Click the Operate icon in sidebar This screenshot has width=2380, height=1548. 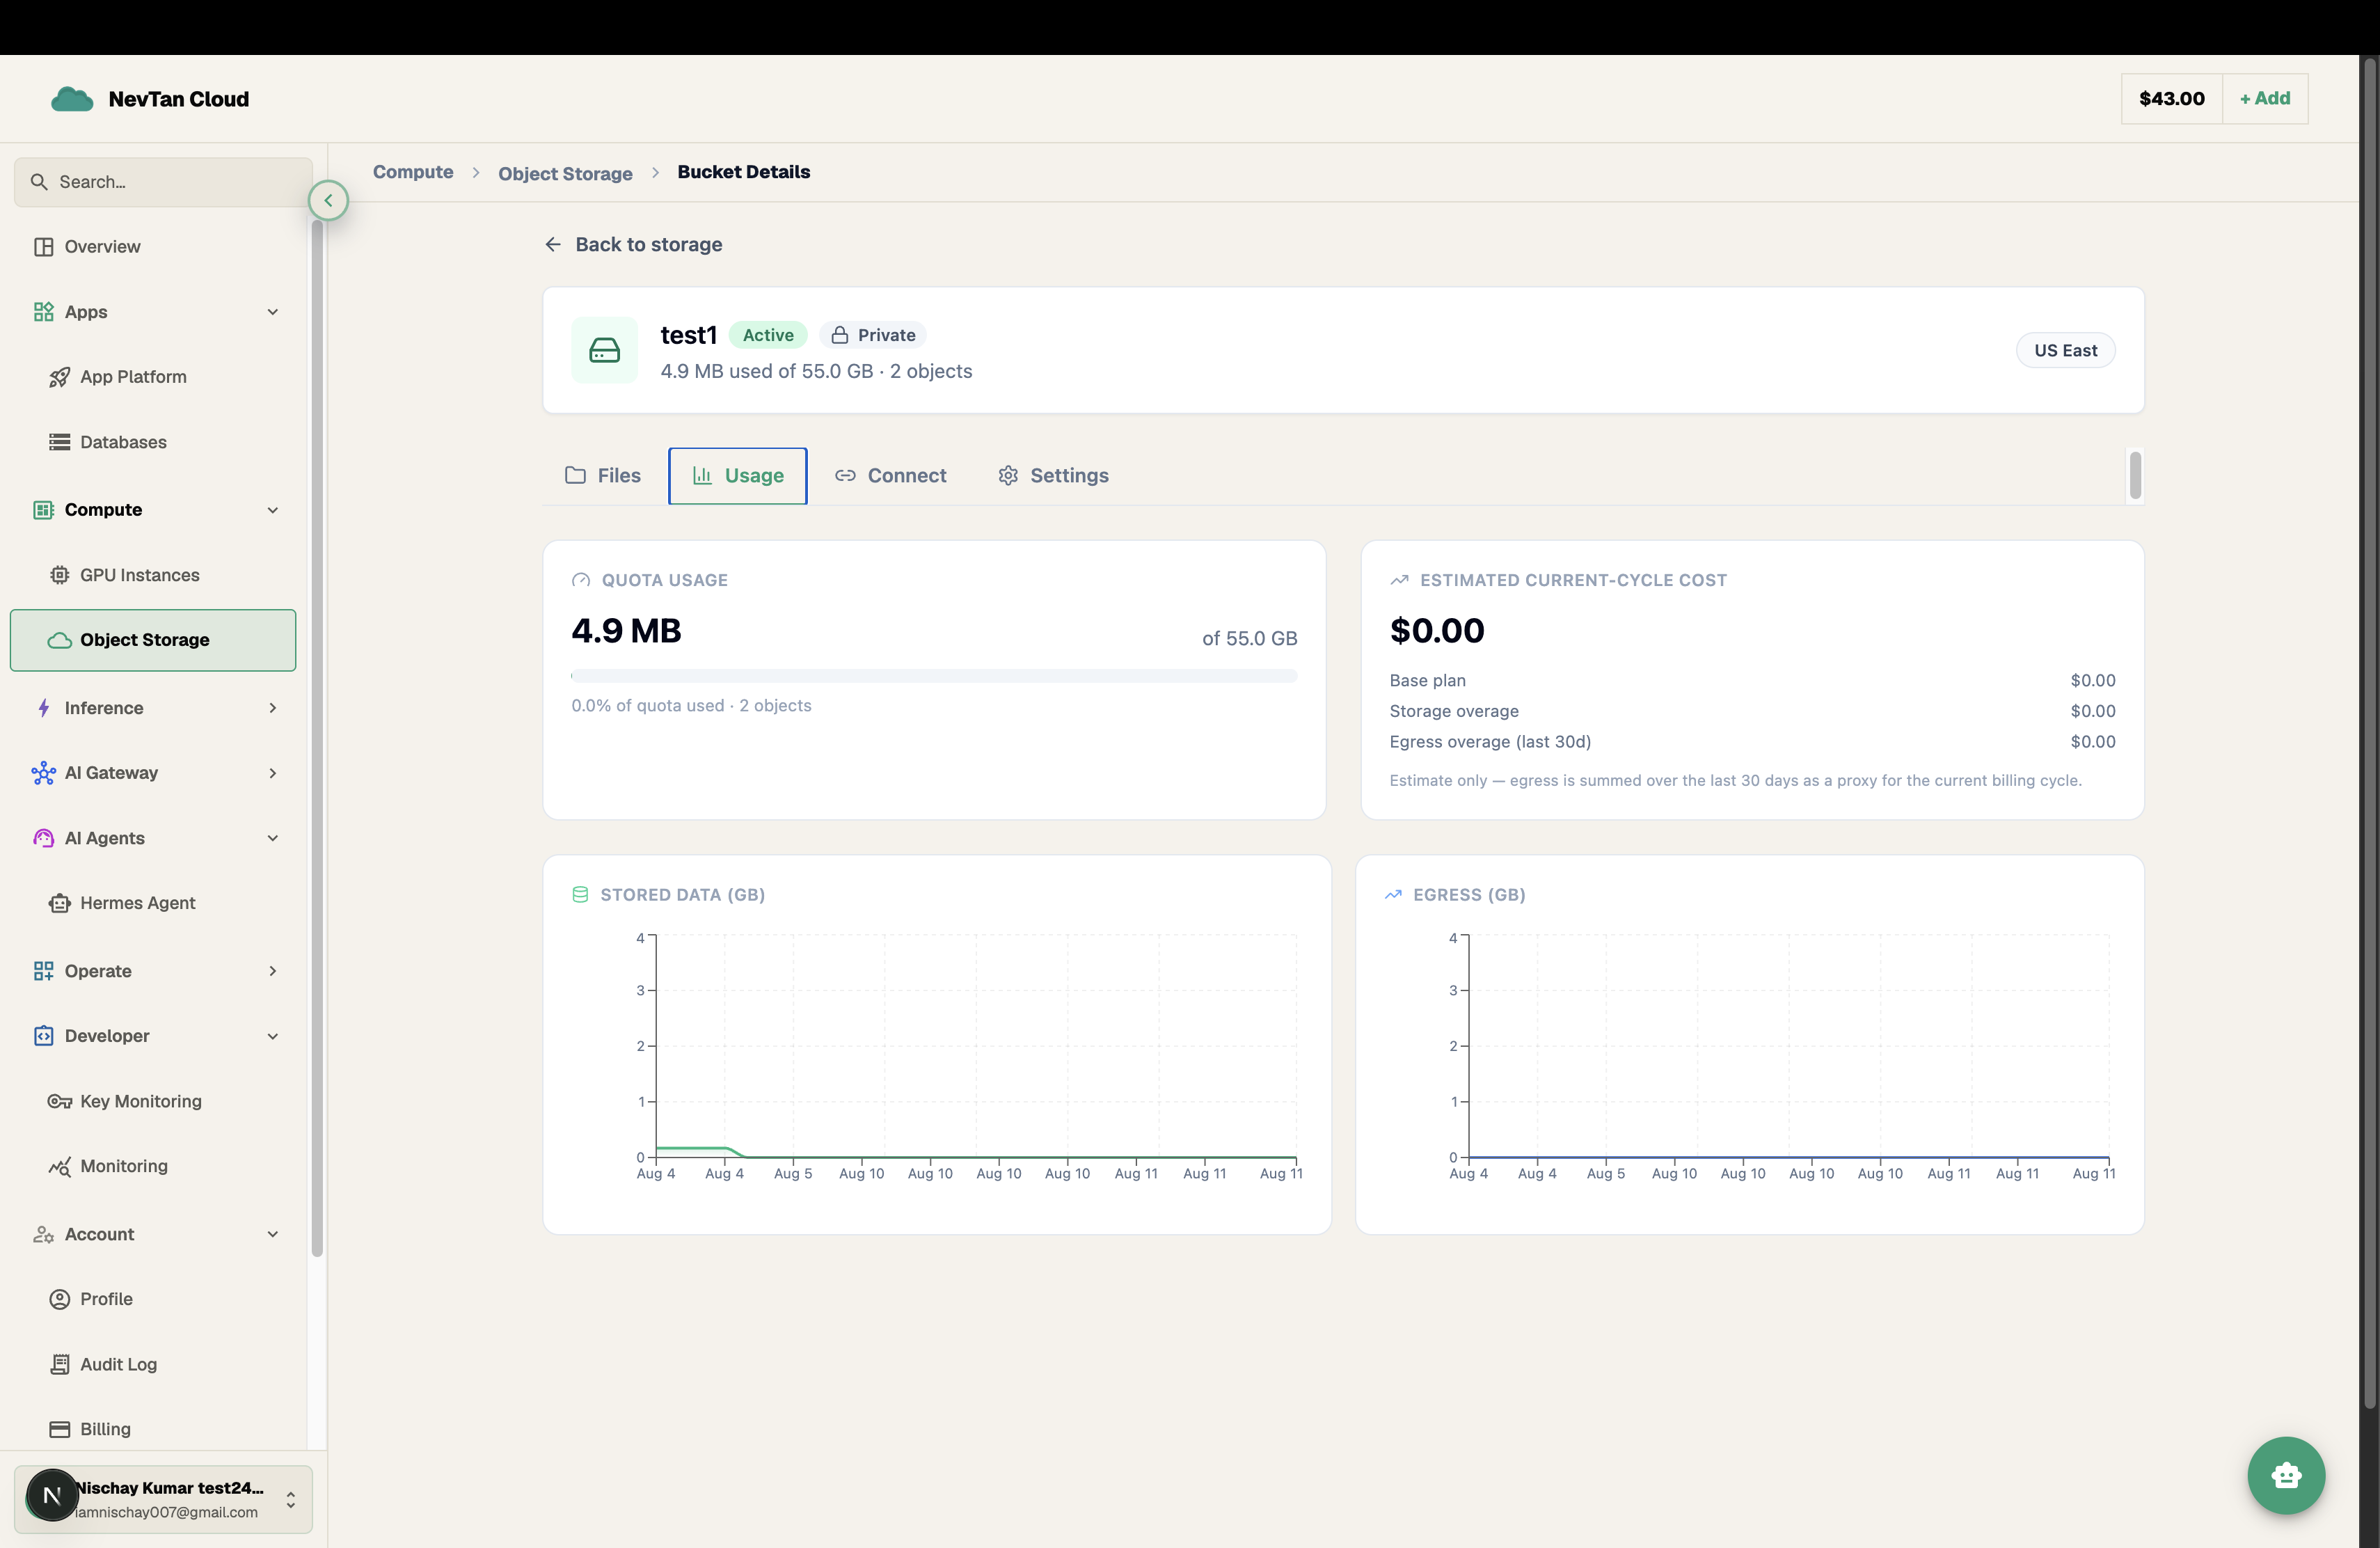click(x=43, y=971)
